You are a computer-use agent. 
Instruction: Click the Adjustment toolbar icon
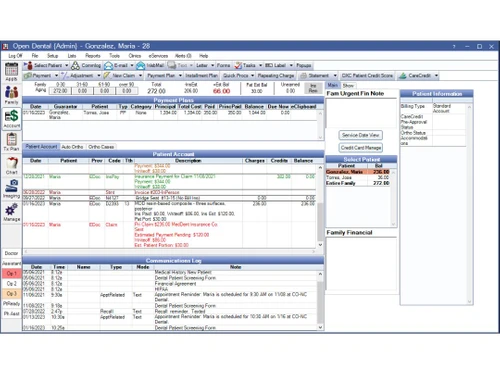(x=65, y=76)
